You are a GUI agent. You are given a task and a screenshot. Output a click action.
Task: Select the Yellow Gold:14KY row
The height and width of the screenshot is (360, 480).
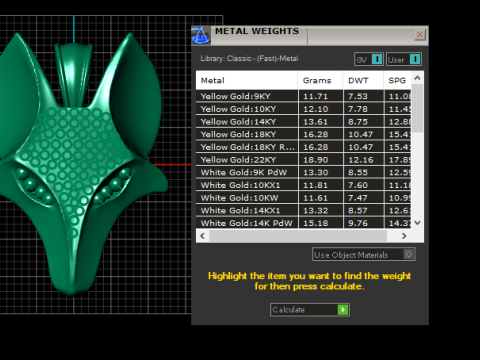click(303, 122)
